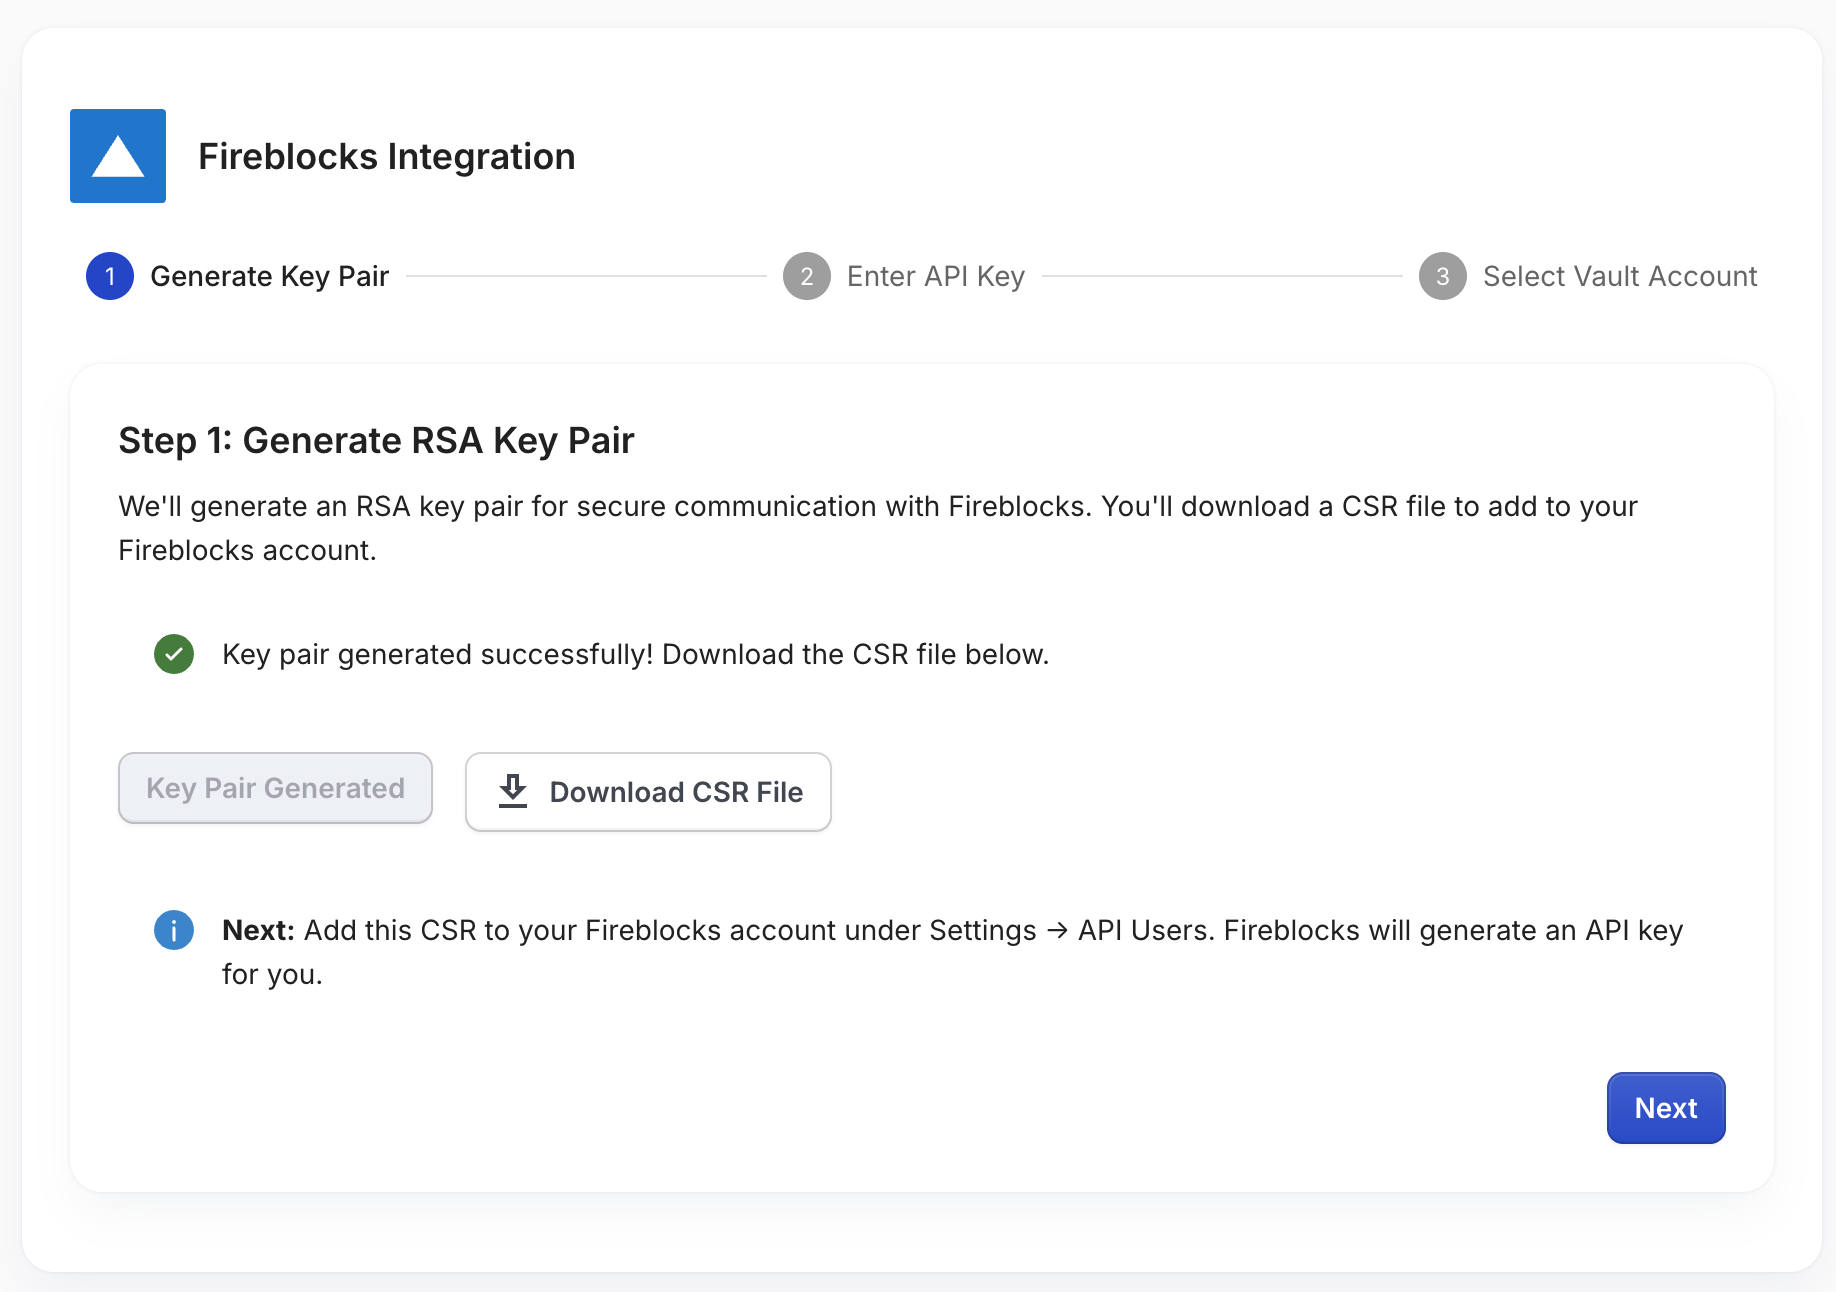Click the download arrow icon
The width and height of the screenshot is (1836, 1292).
(x=513, y=791)
